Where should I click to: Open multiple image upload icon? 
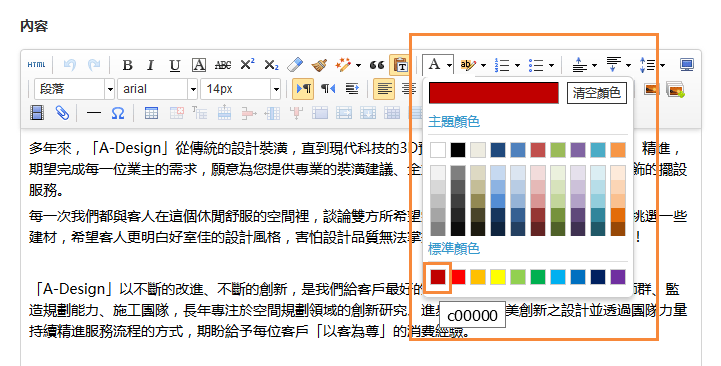[675, 89]
